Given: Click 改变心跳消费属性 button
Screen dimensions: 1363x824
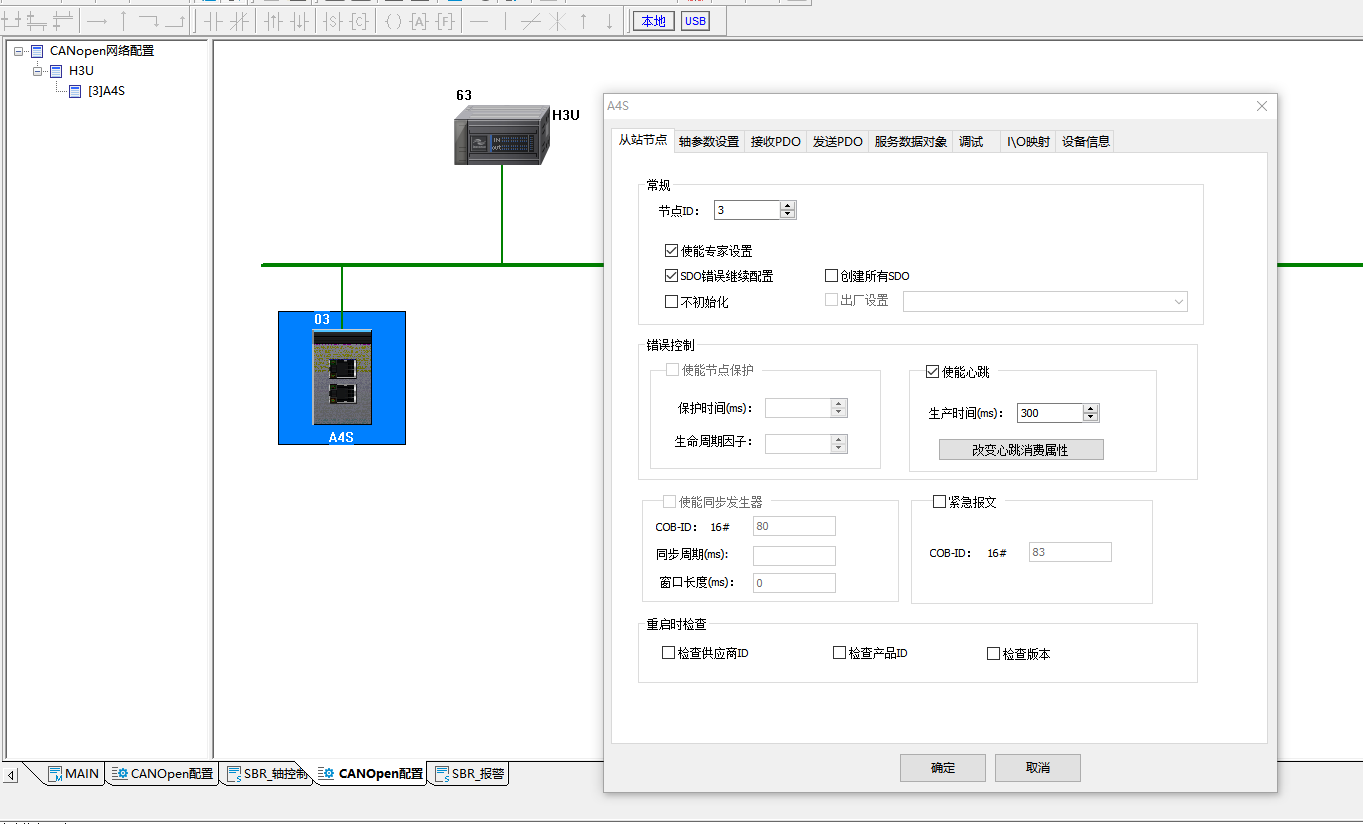Looking at the screenshot, I should click(x=1021, y=450).
